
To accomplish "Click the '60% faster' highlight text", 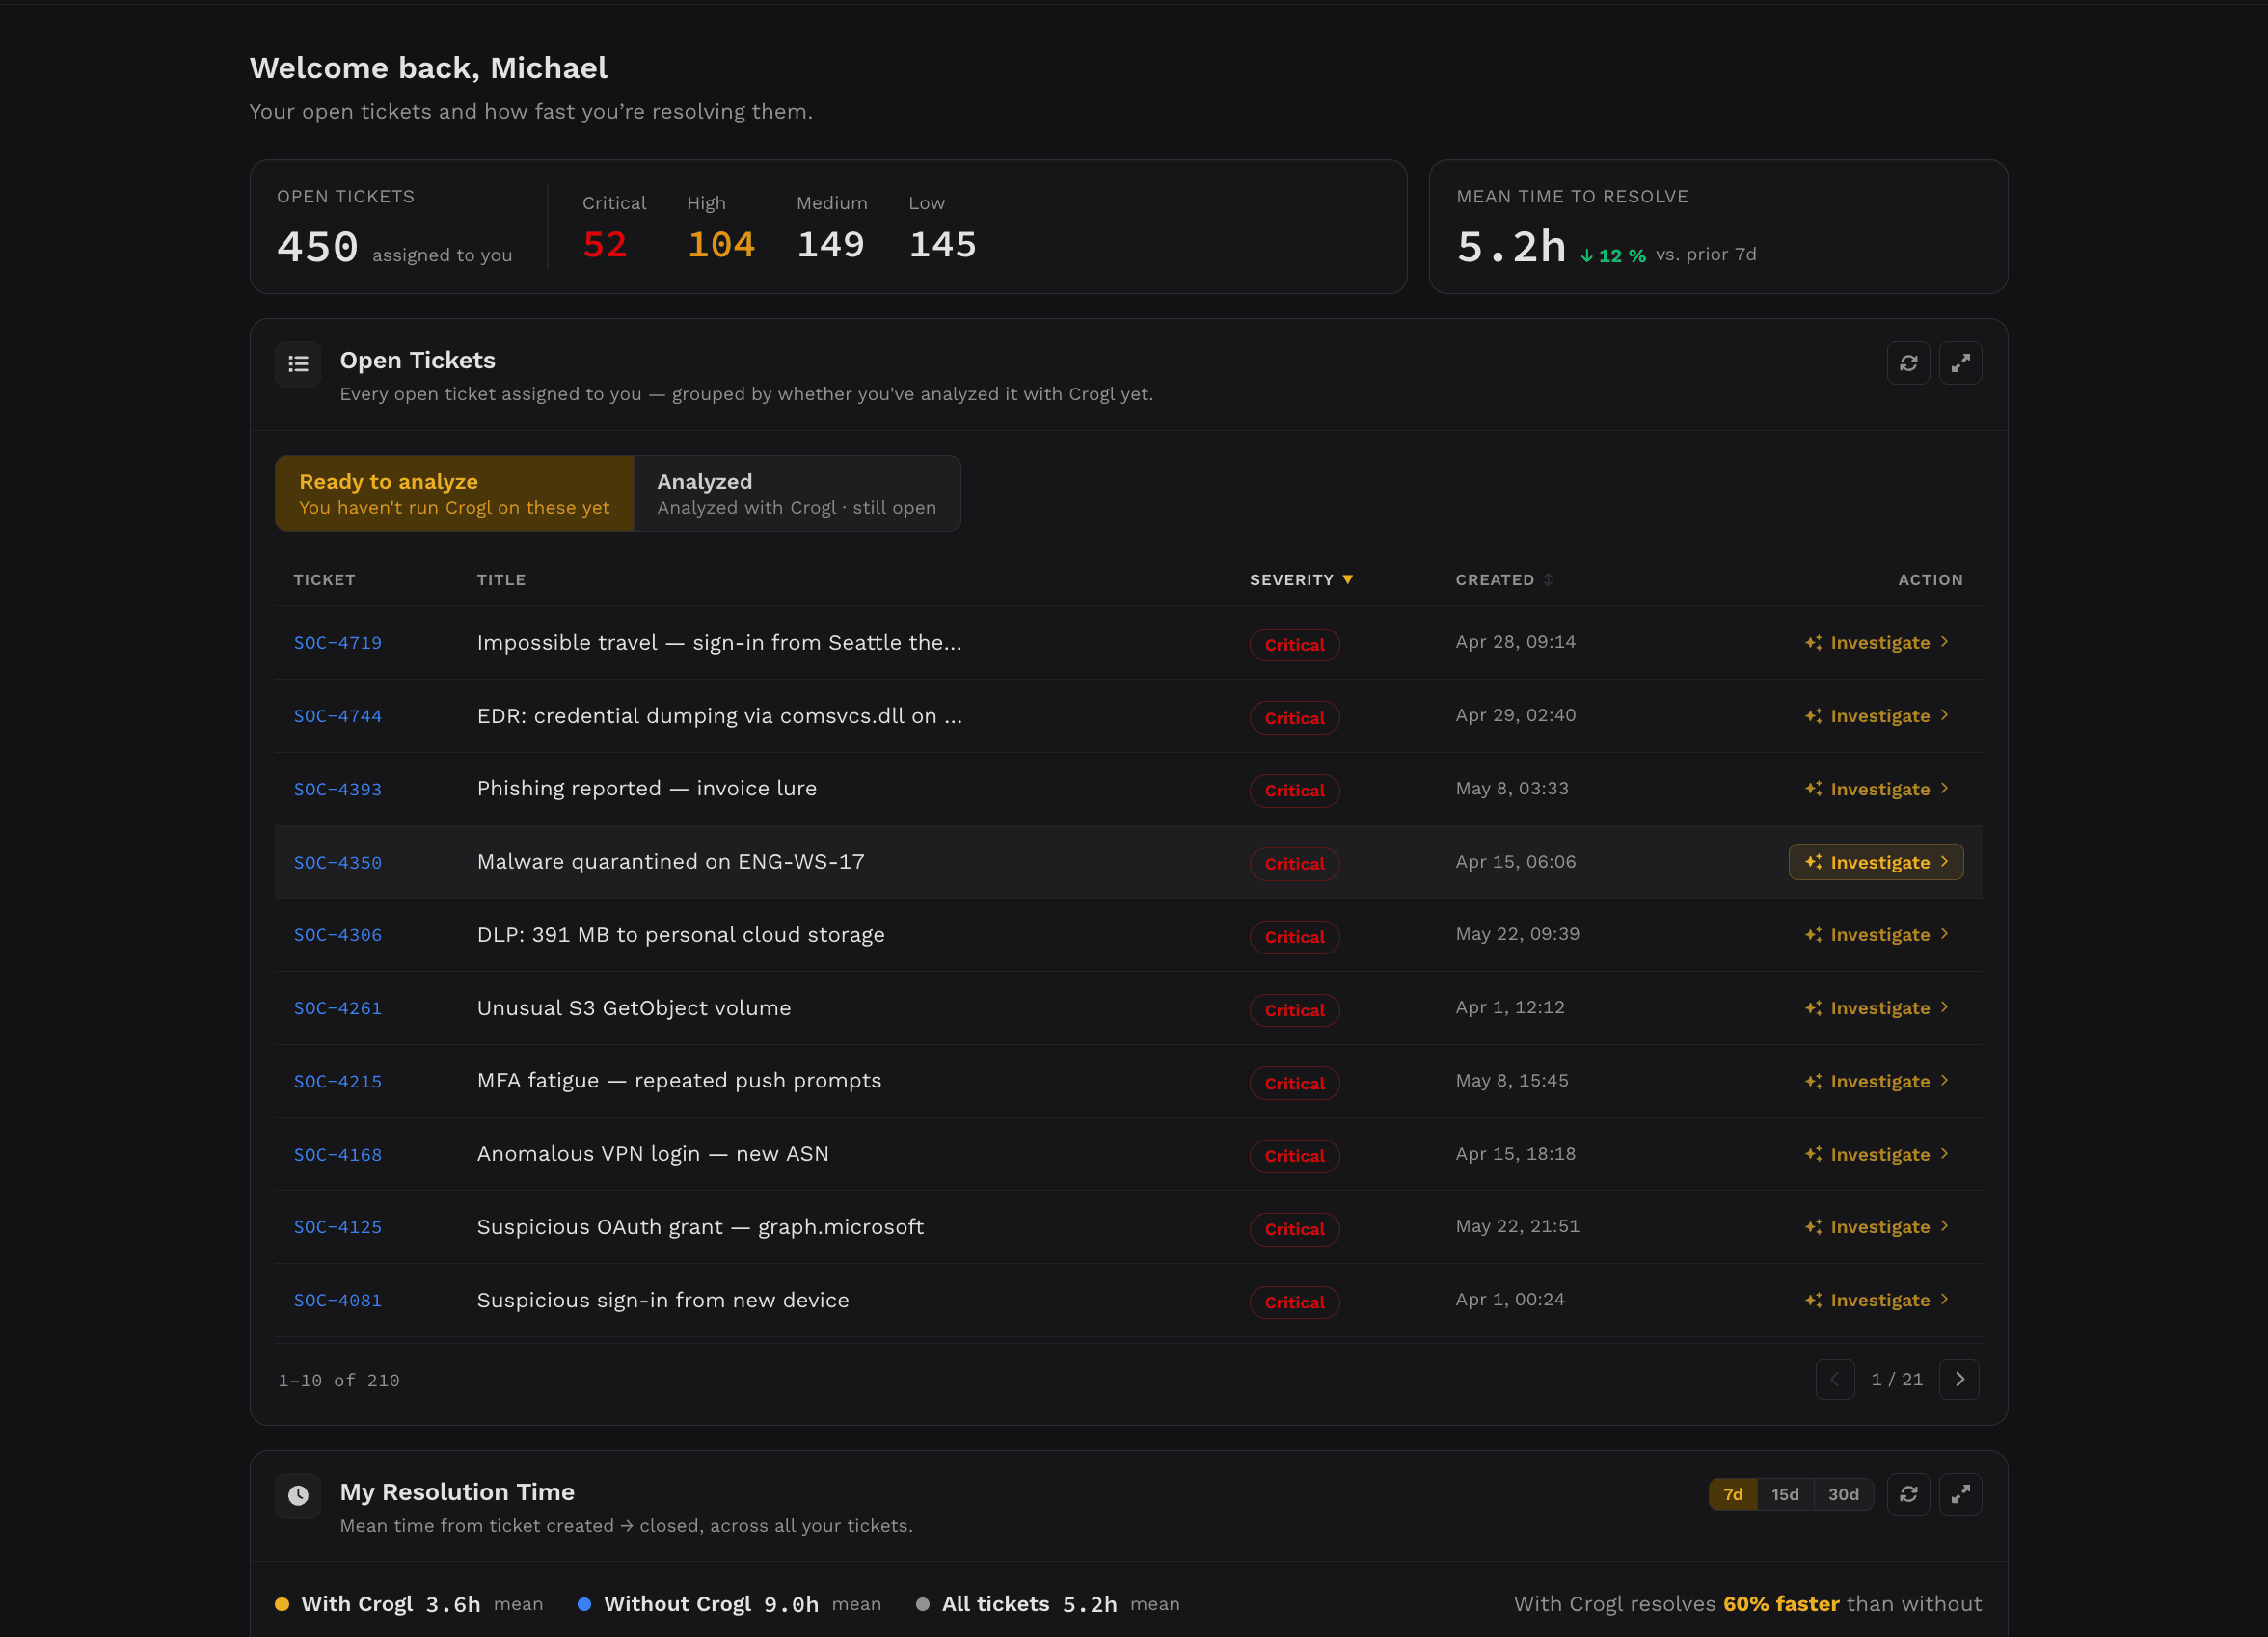I will point(1781,1604).
